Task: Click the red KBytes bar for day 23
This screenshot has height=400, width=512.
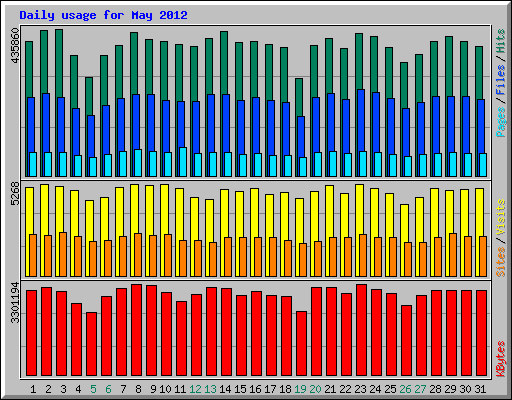Action: click(361, 330)
